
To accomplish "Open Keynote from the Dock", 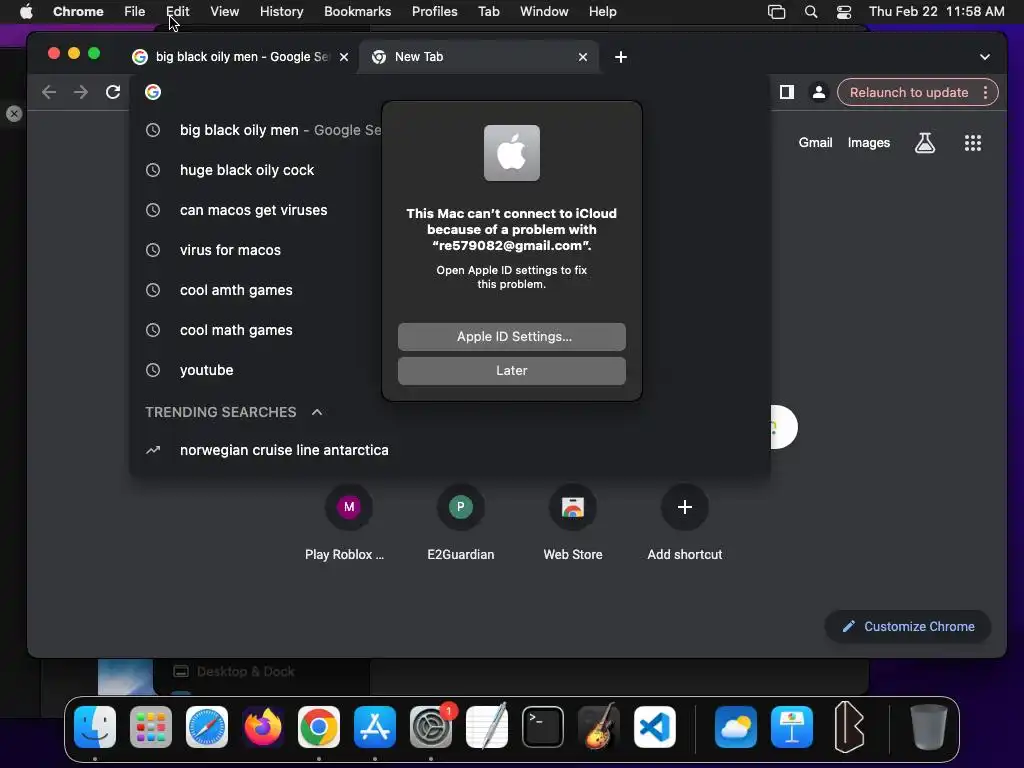I will coord(792,727).
